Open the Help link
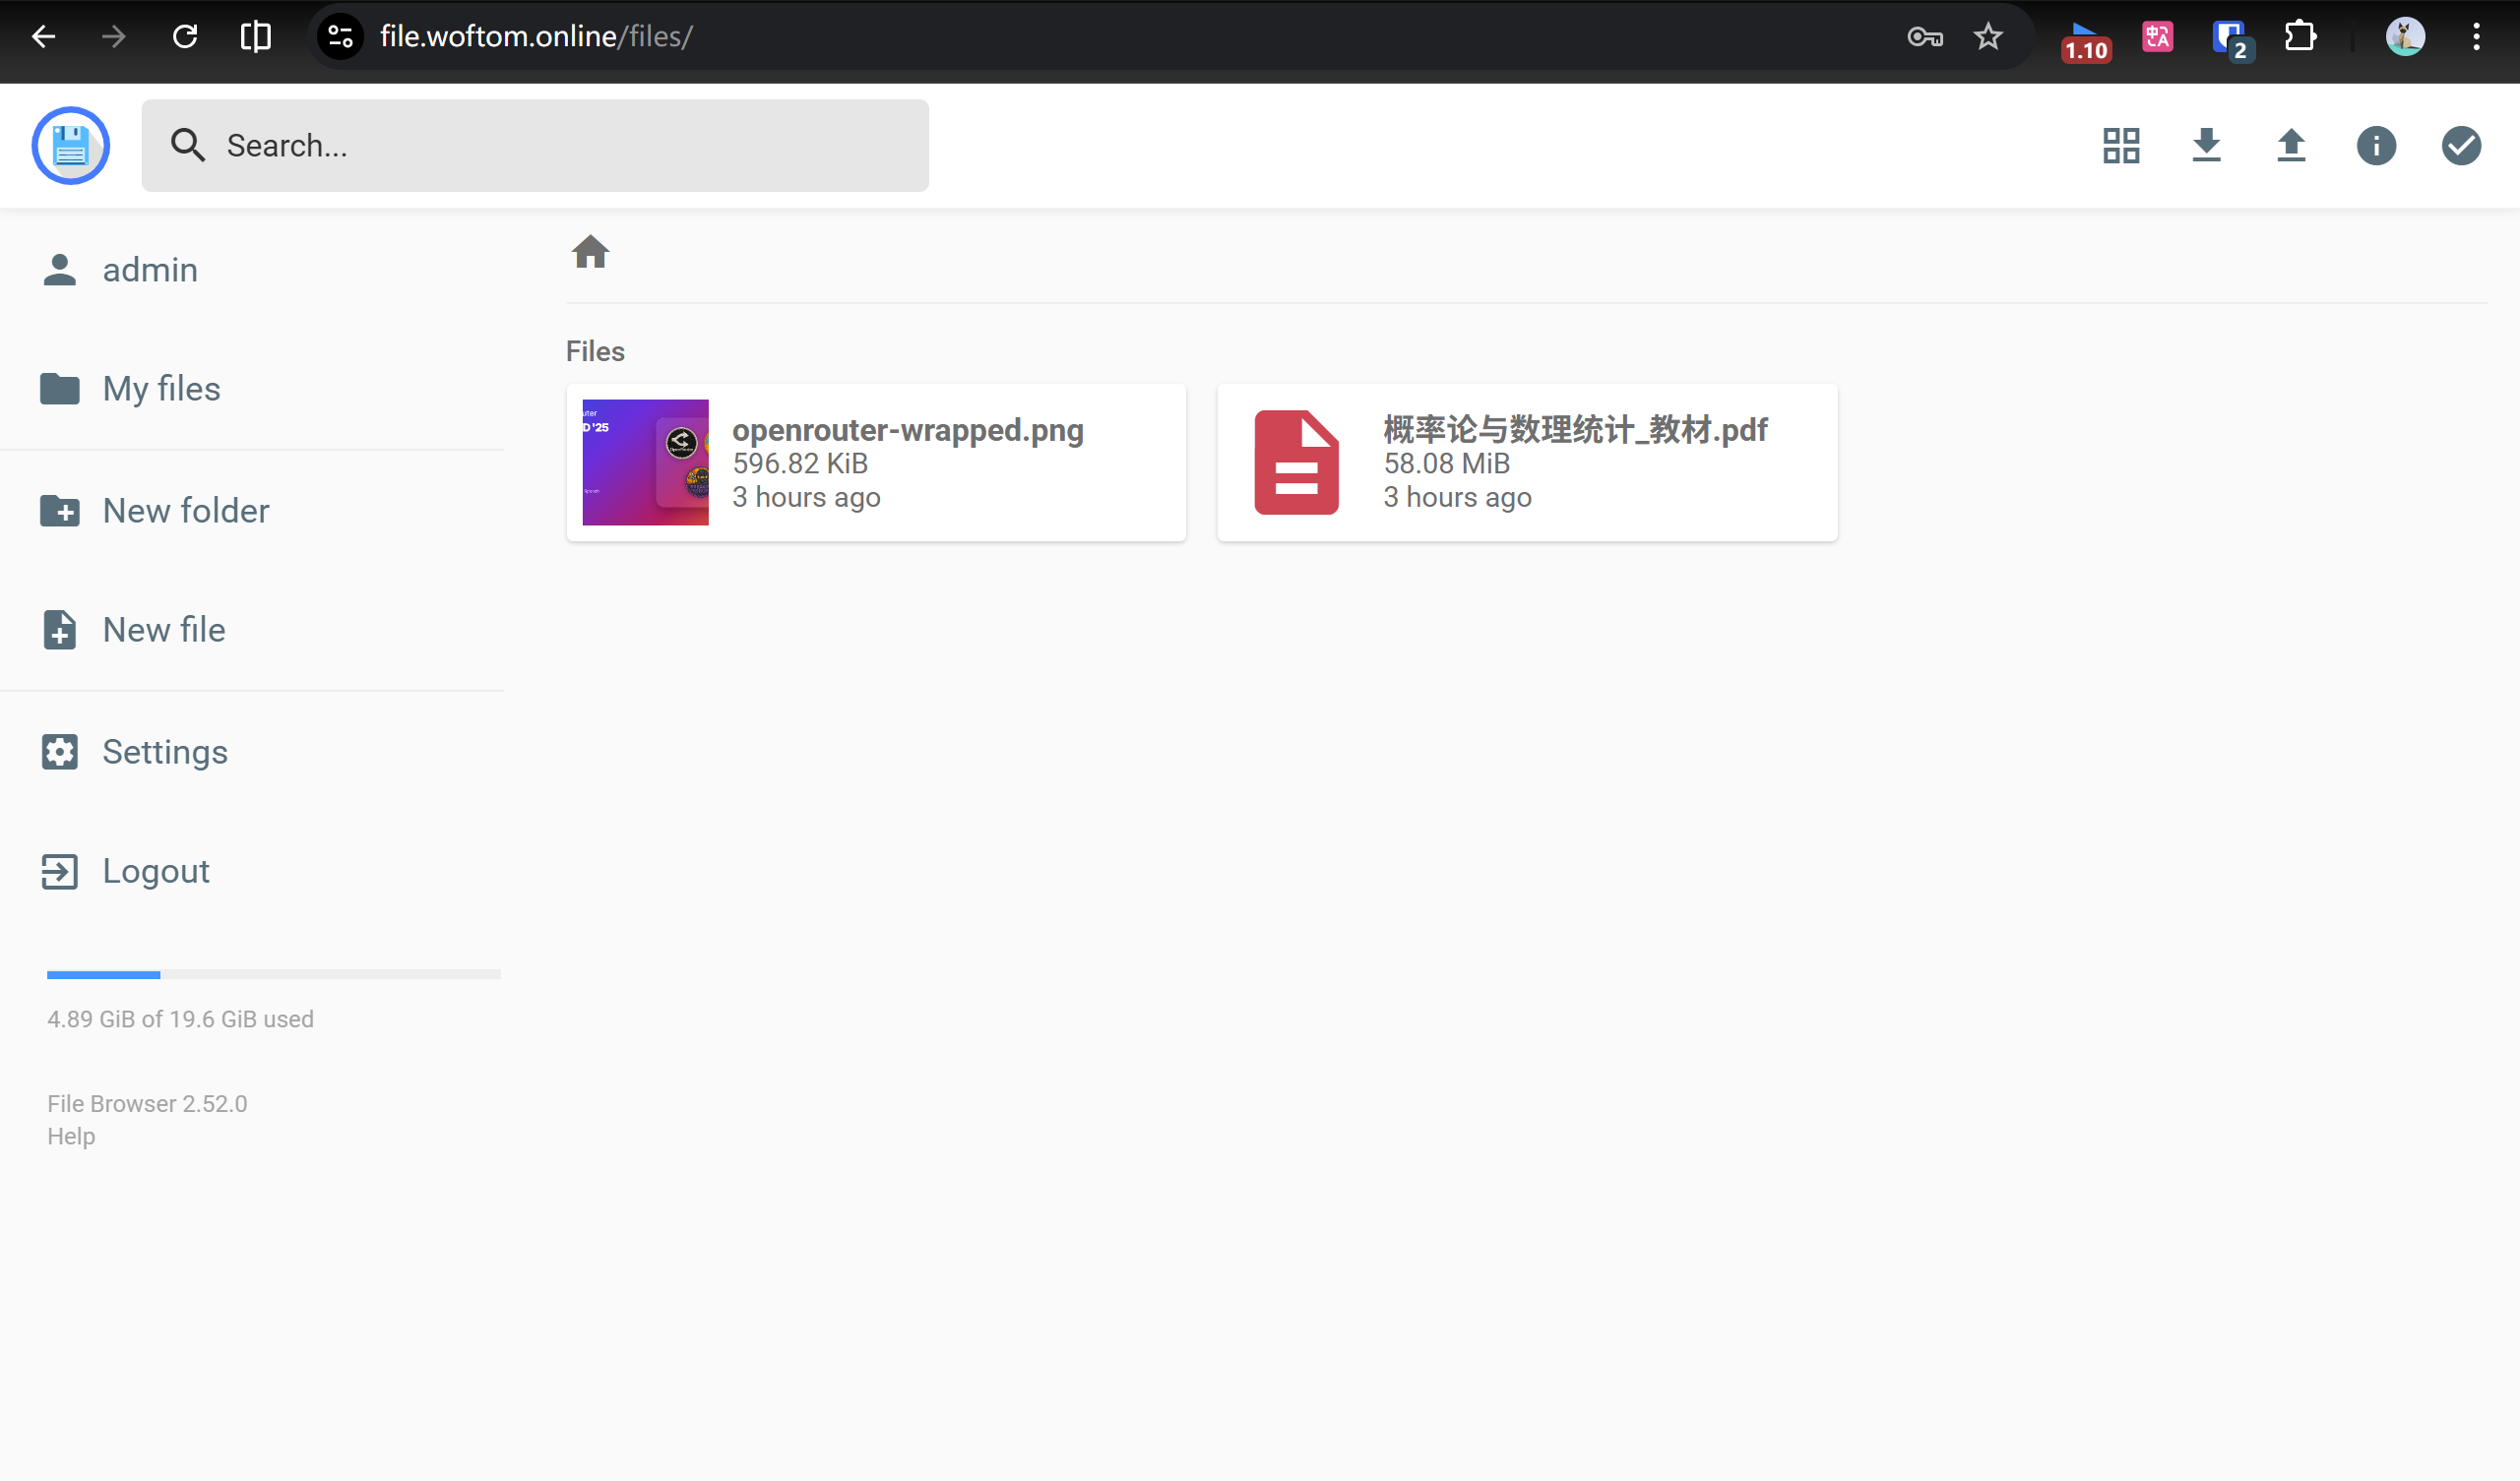2520x1481 pixels. (70, 1135)
